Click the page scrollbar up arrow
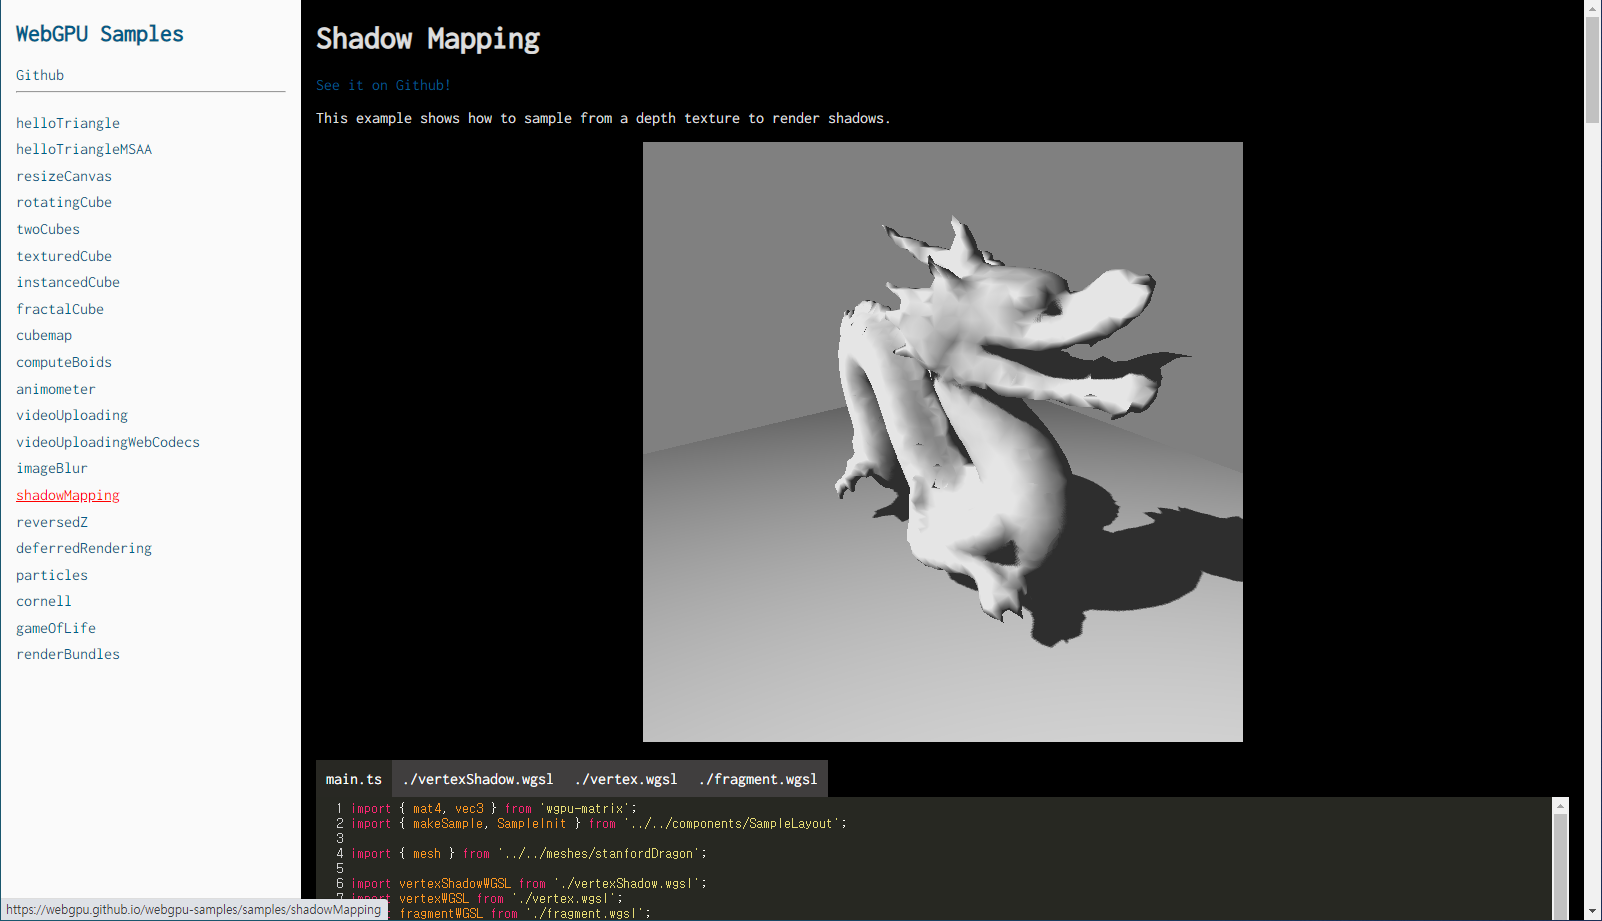This screenshot has width=1602, height=921. click(1593, 8)
